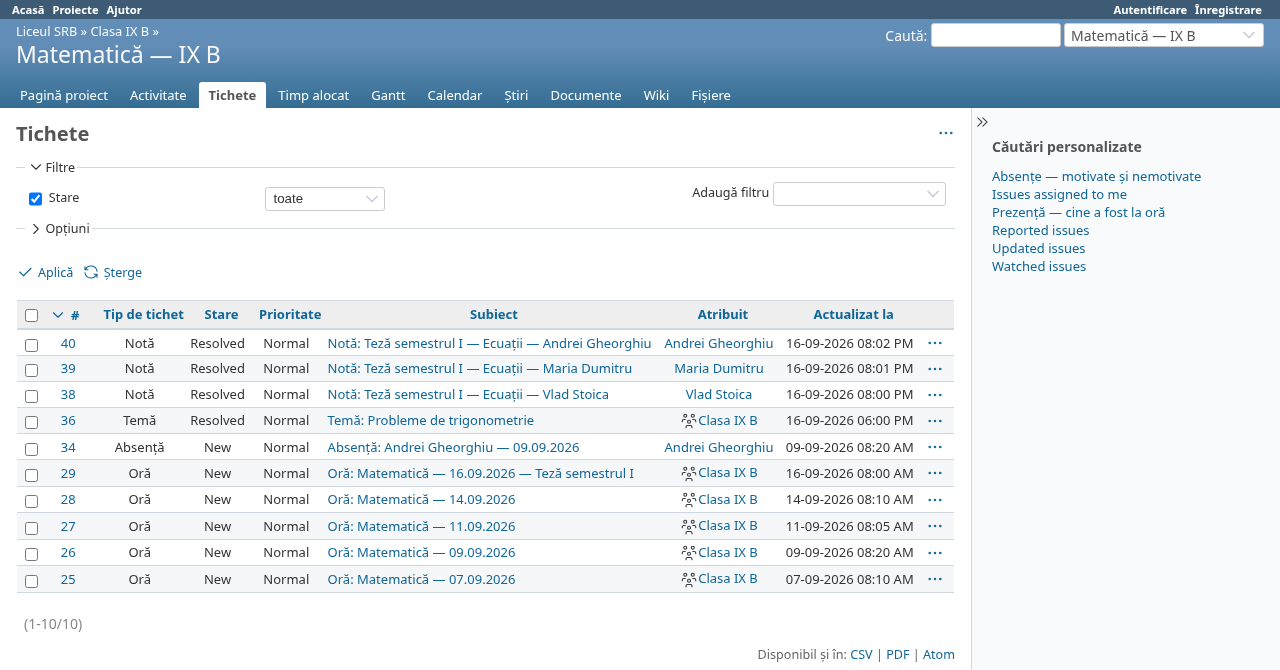This screenshot has height=670, width=1280.
Task: Open actions menu for ticket 28
Action: coord(935,500)
